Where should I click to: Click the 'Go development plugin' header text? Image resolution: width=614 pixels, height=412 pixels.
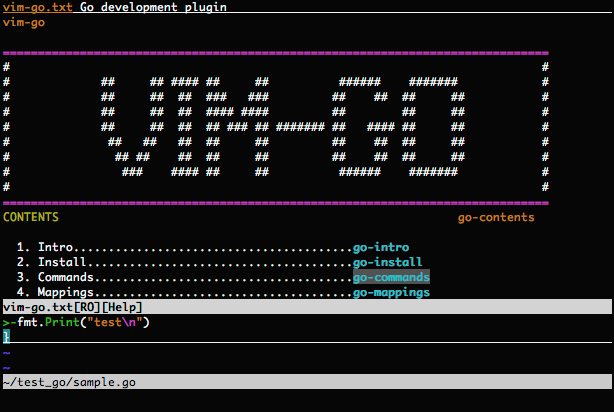coord(153,7)
